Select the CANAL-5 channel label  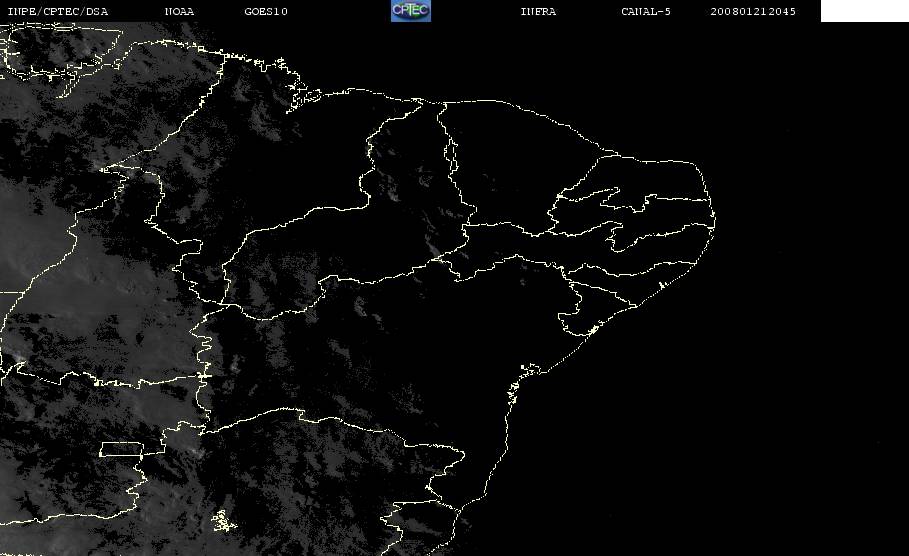tap(646, 12)
